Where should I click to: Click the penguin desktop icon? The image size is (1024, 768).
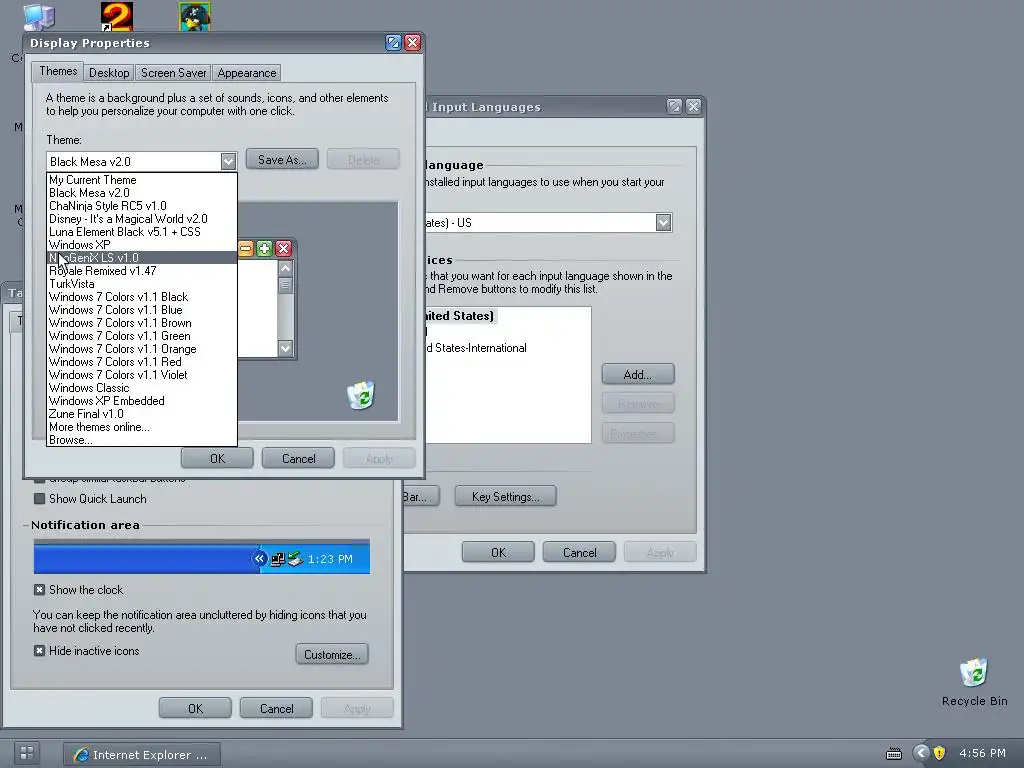[195, 17]
